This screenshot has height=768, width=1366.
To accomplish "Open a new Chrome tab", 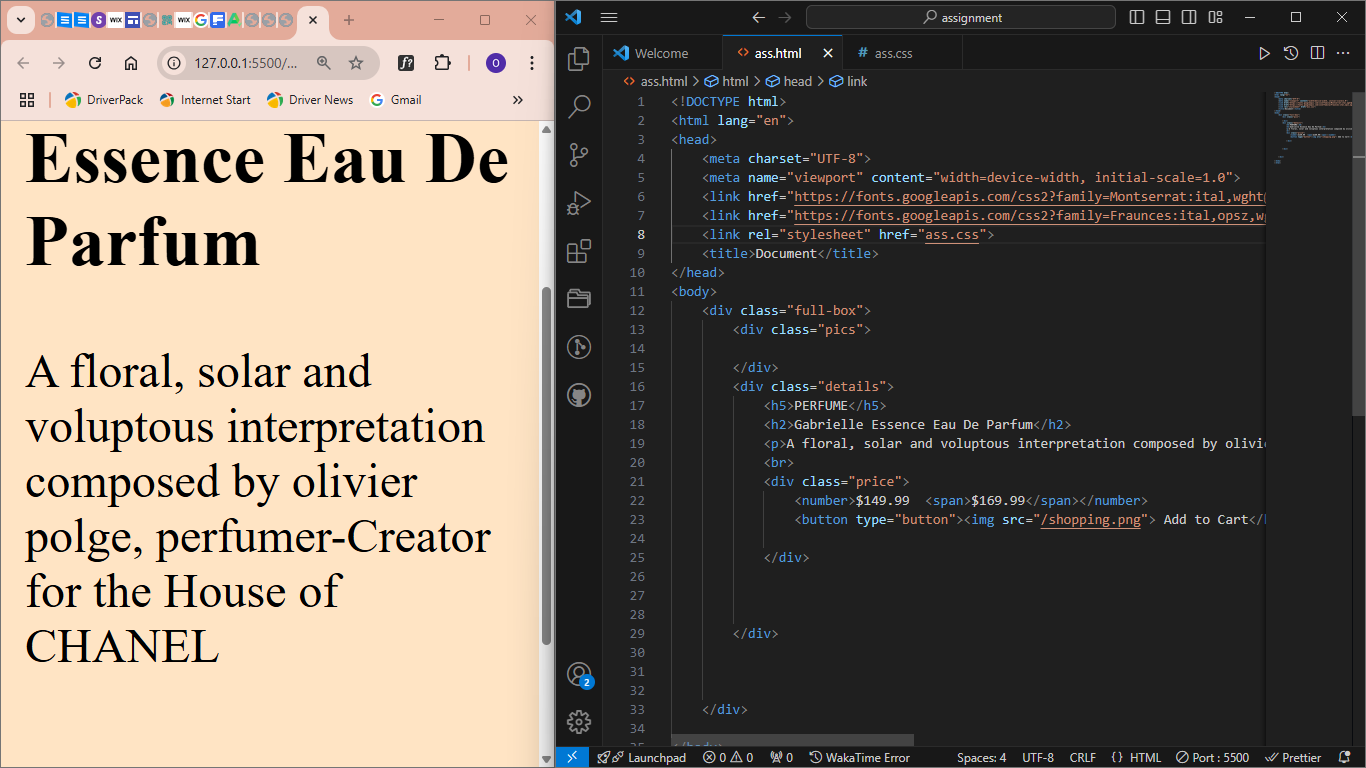I will [349, 20].
